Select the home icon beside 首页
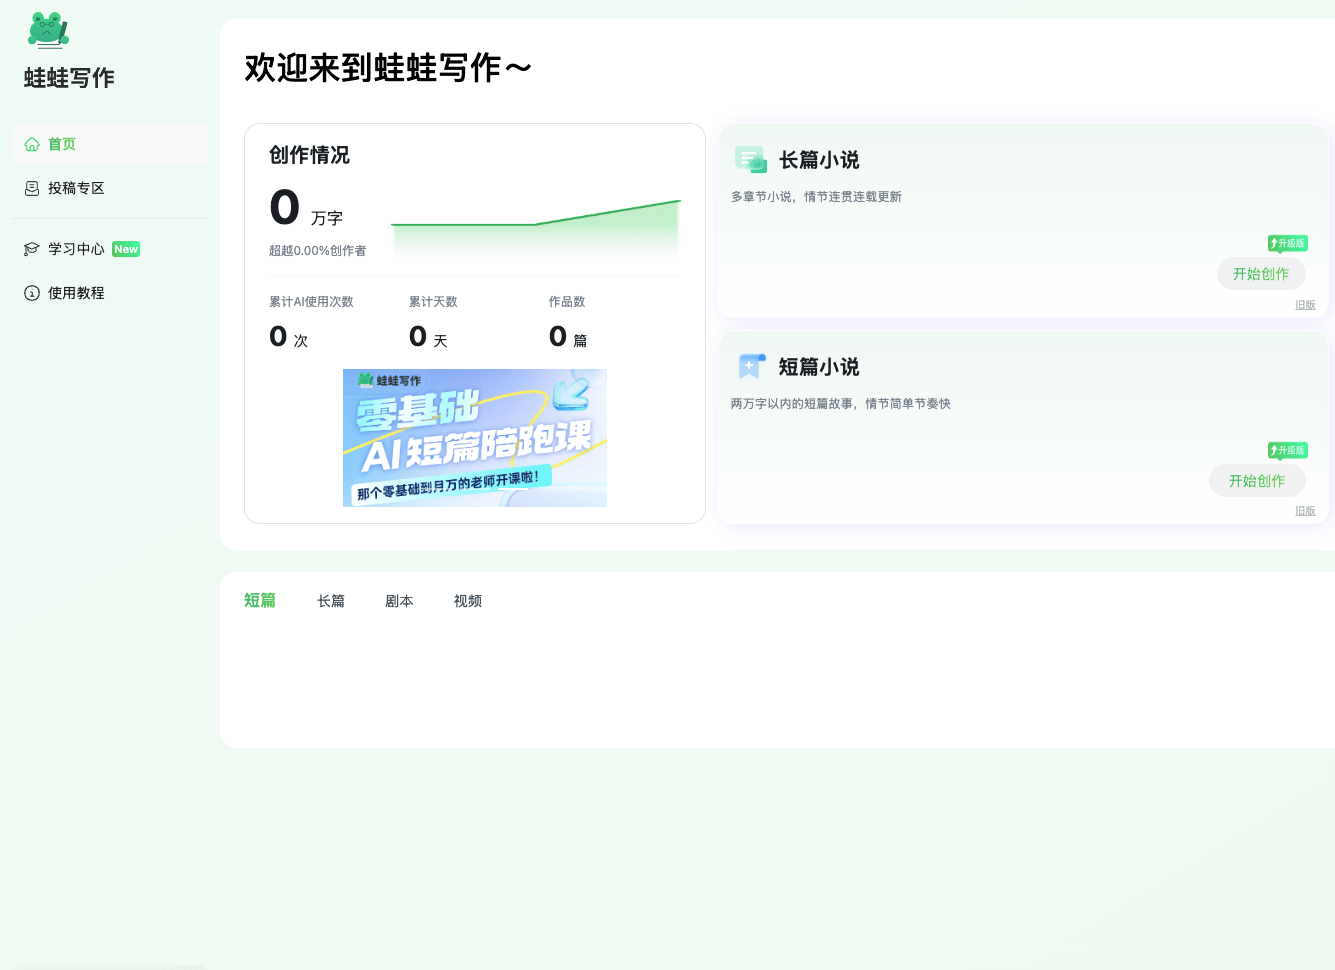This screenshot has width=1335, height=970. click(x=31, y=143)
